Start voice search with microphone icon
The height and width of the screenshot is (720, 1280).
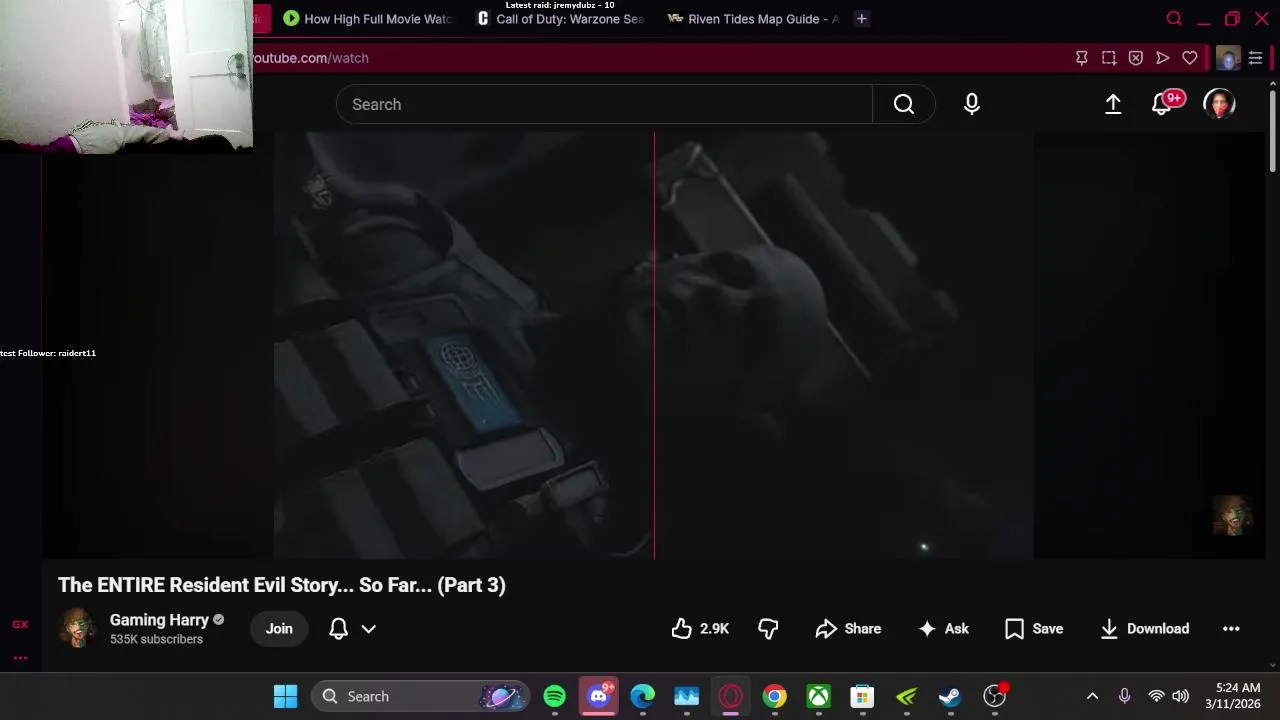click(971, 104)
